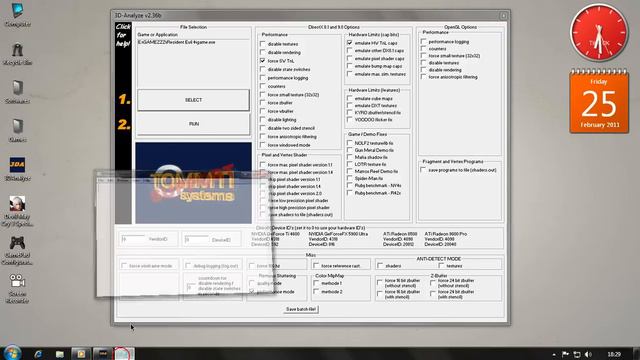Enable anti-detect mode shaders checkbox
Screen dimensions: 640x360
point(380,265)
